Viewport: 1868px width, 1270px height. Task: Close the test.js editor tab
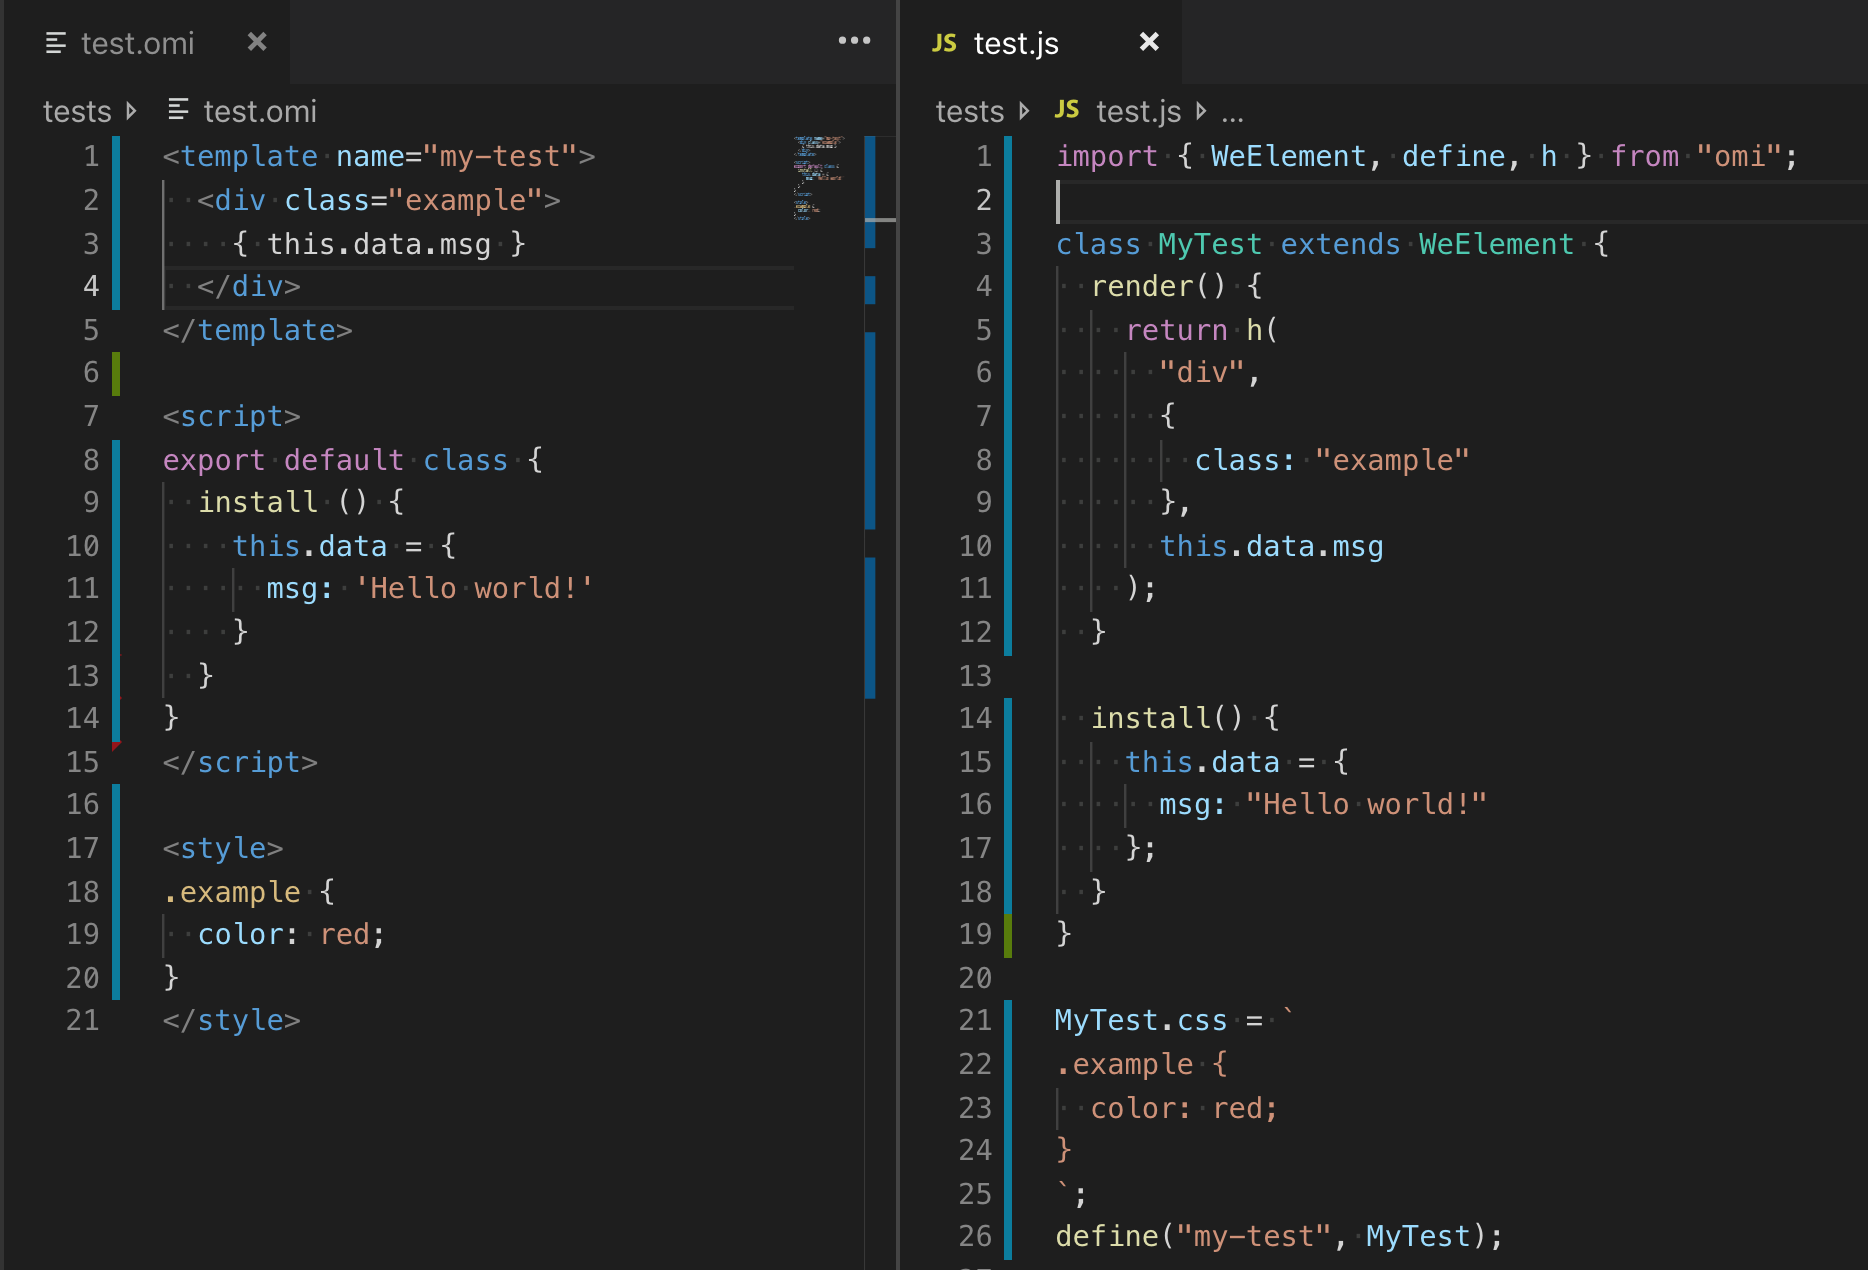(1149, 42)
